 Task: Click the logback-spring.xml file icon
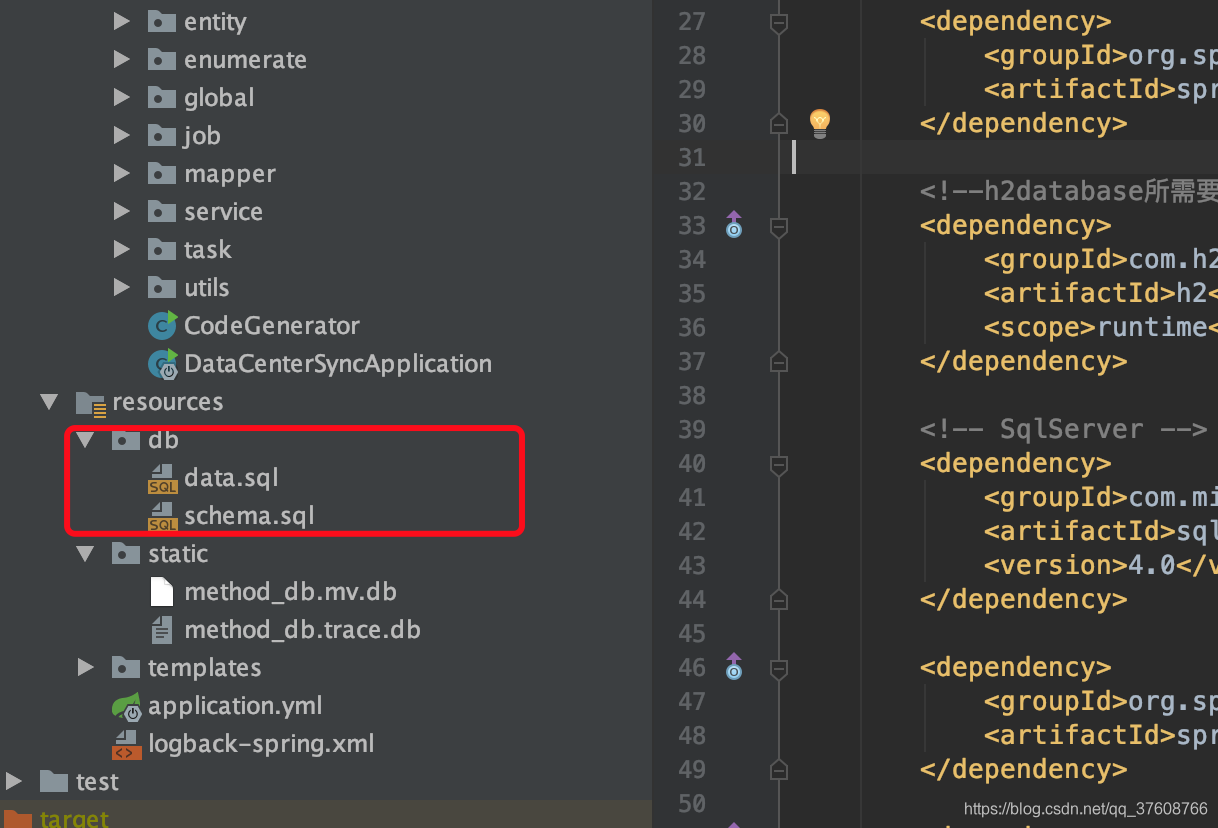(x=127, y=744)
